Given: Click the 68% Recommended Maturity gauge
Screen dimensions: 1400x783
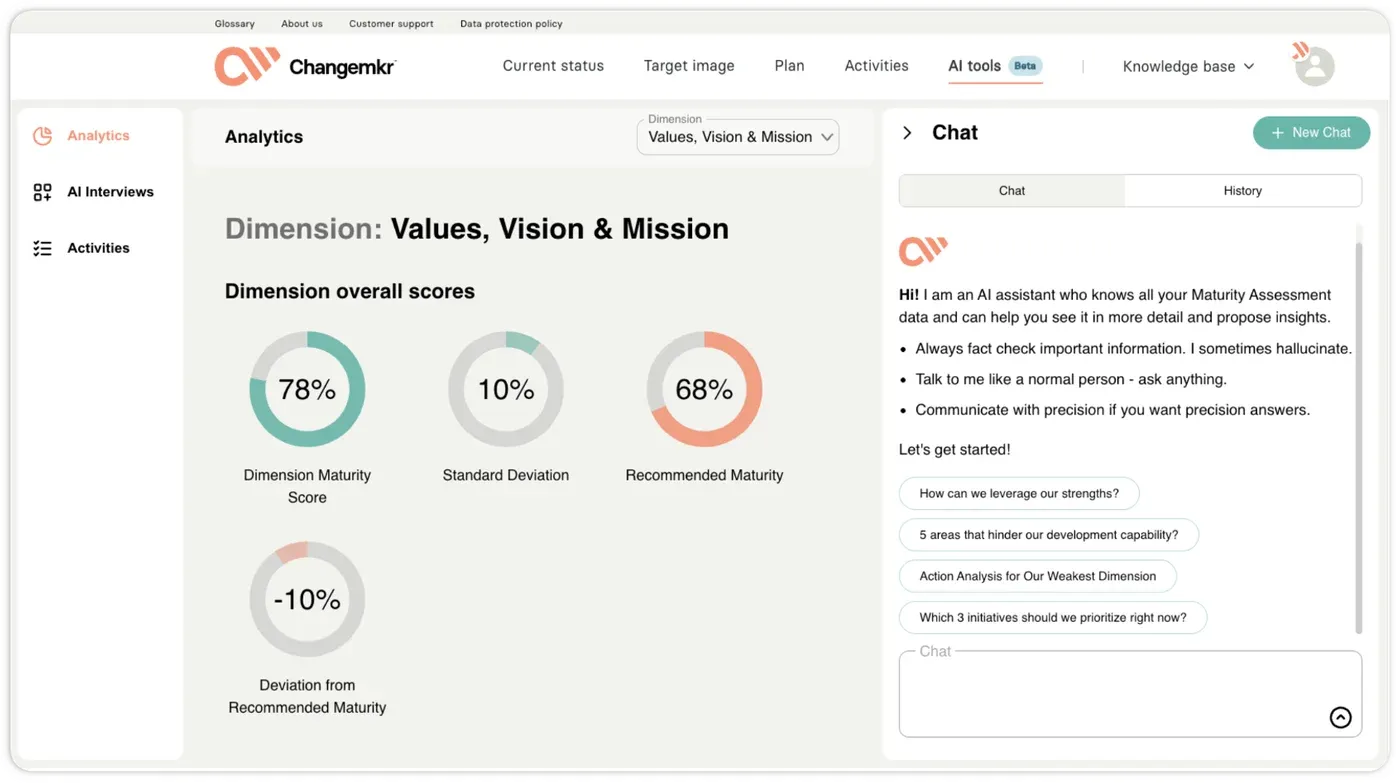Looking at the screenshot, I should tap(704, 389).
